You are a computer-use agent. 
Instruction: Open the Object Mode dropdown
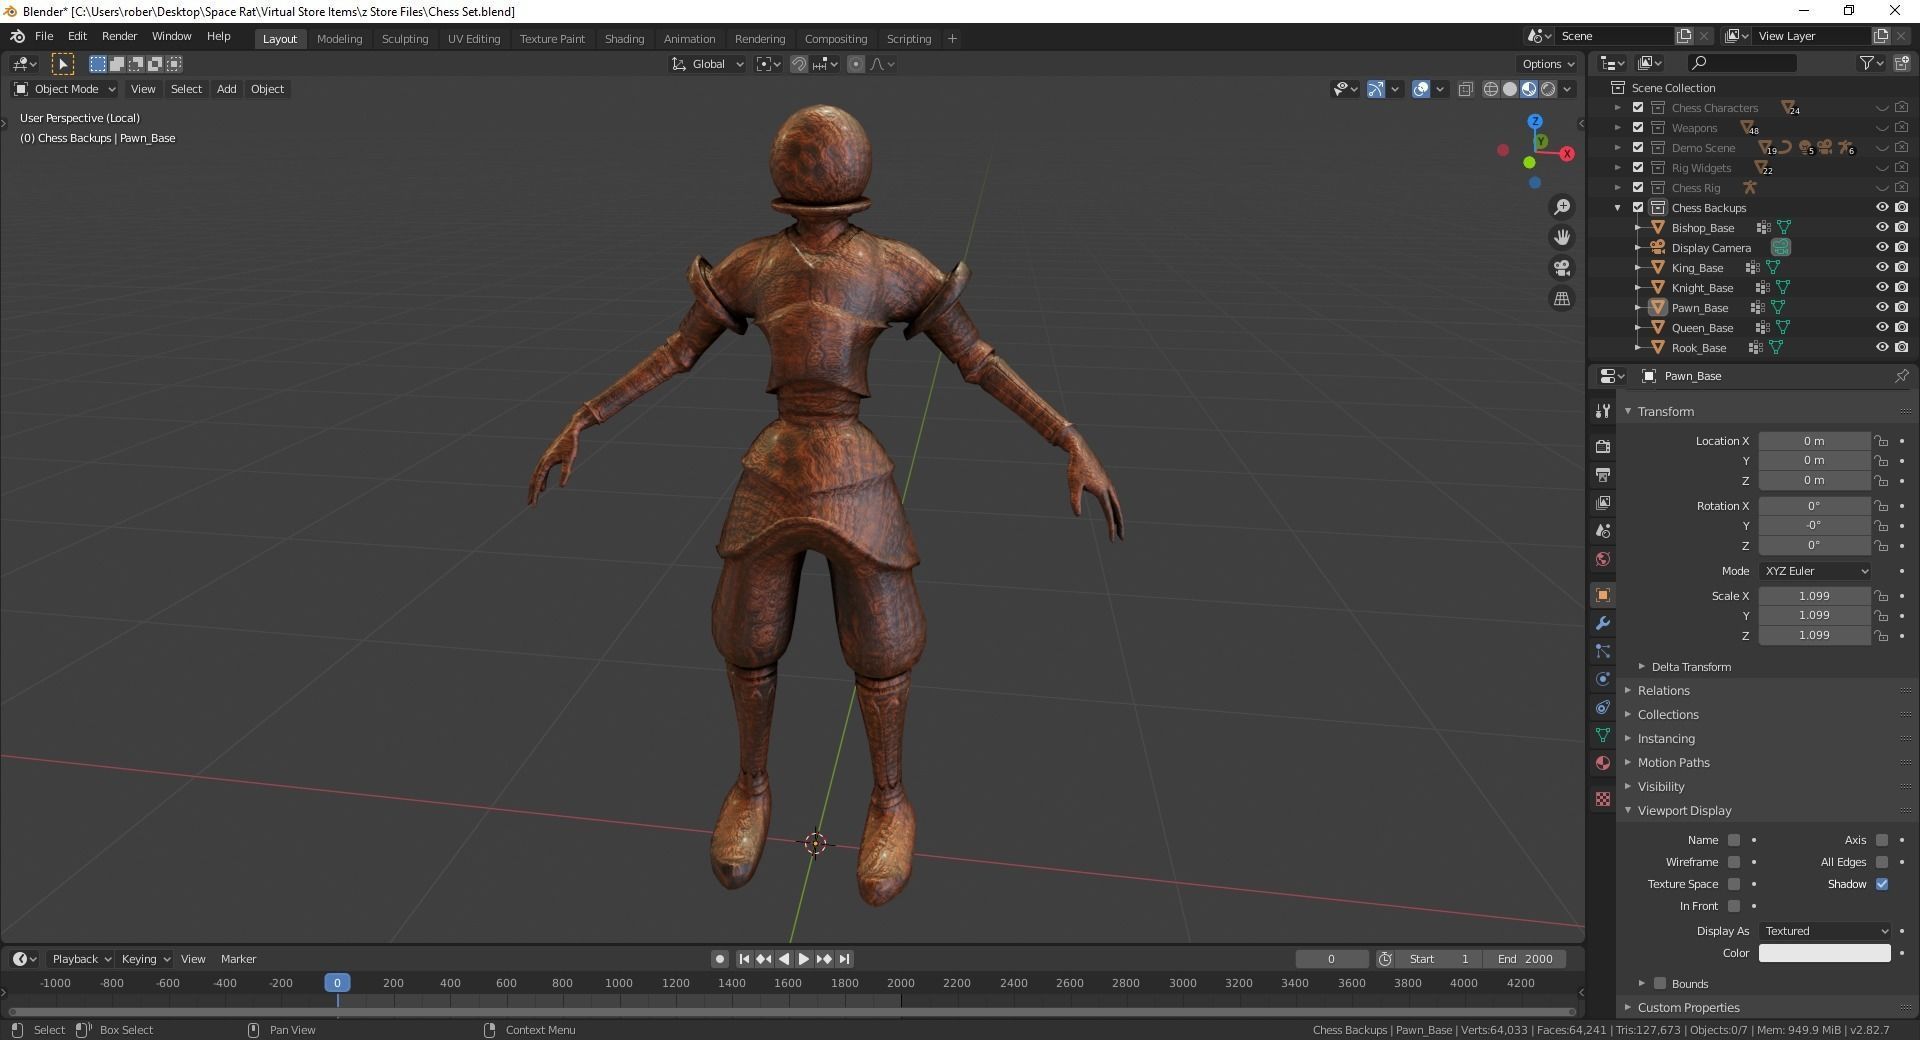point(65,89)
